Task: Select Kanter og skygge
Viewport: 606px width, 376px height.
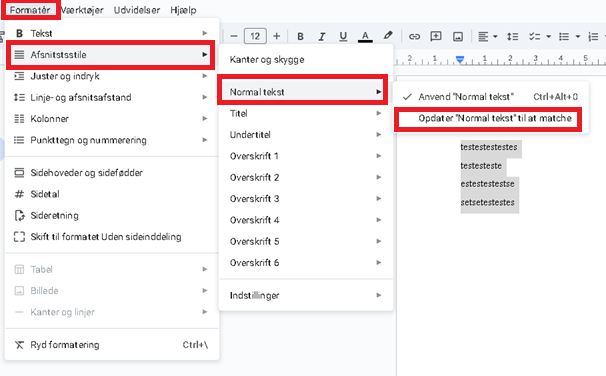Action: 306,60
